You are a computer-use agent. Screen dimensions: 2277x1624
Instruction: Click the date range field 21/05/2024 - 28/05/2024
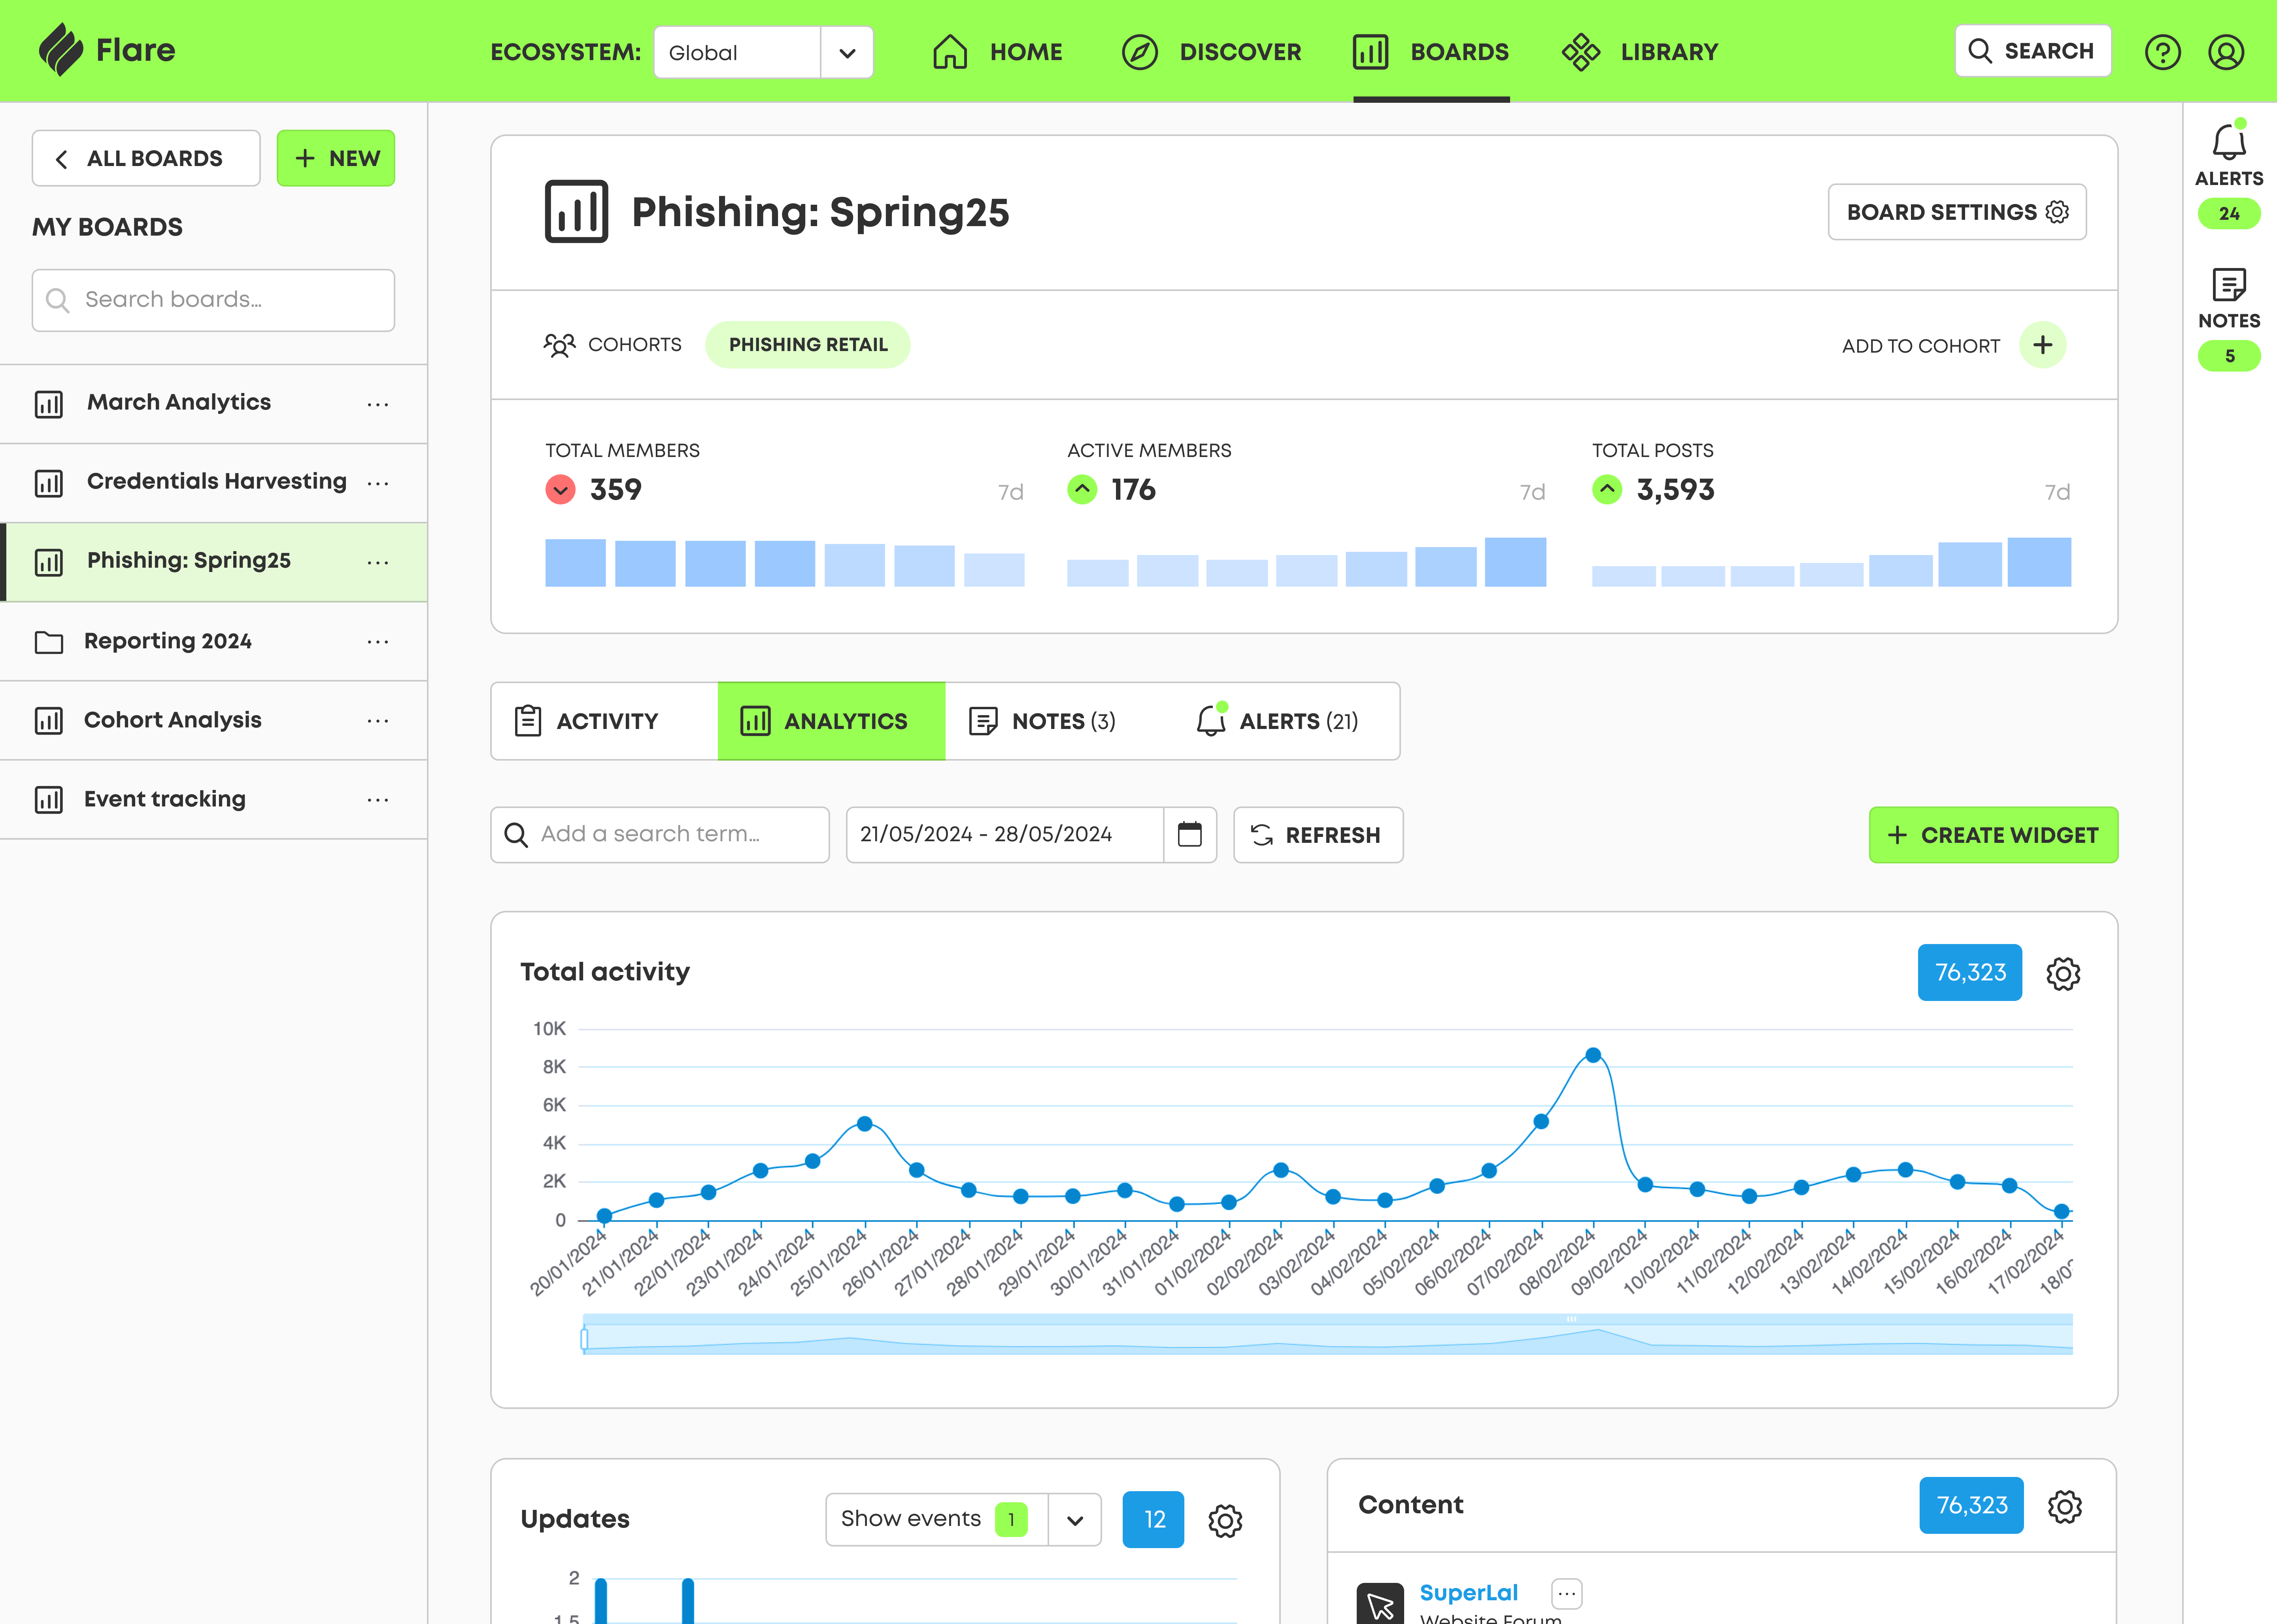tap(1005, 835)
